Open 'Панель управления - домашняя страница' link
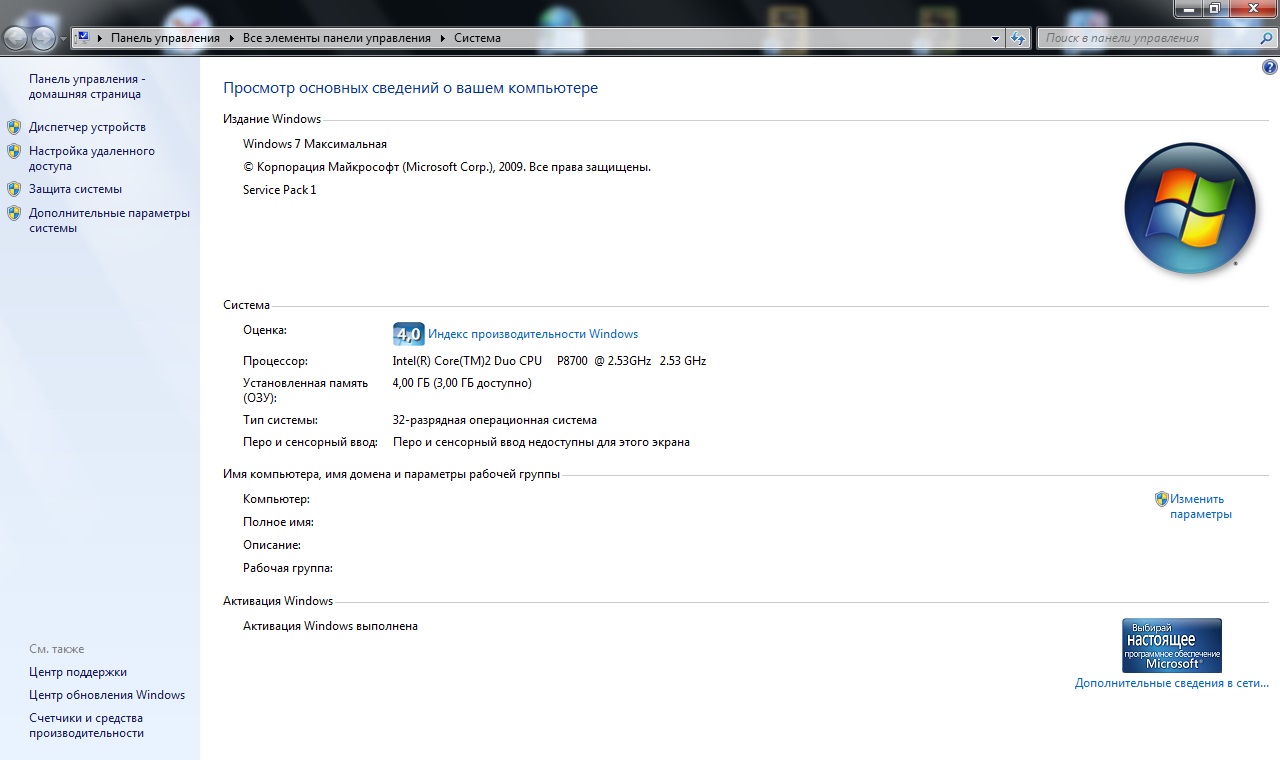Image resolution: width=1280 pixels, height=760 pixels. [x=87, y=86]
